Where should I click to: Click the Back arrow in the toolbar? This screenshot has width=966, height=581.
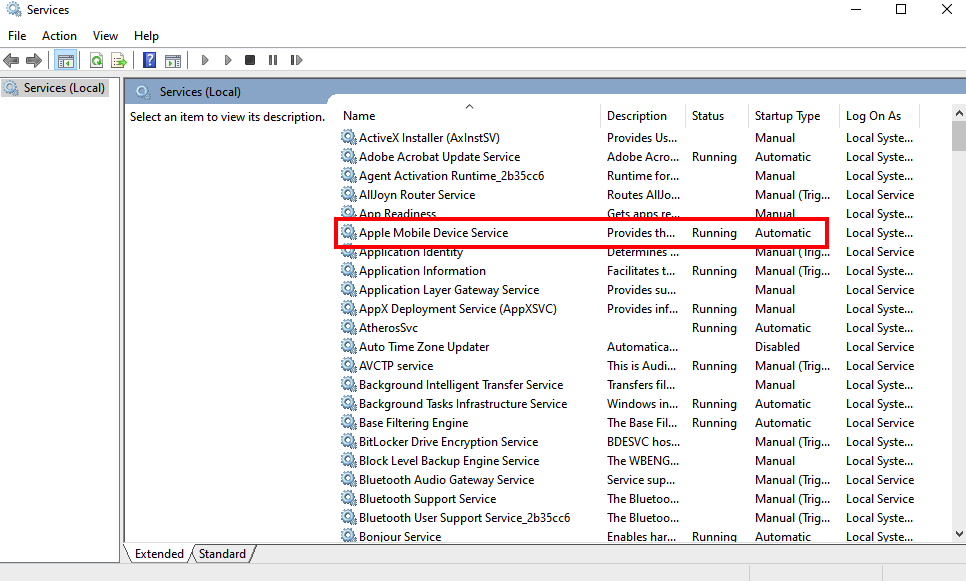coord(12,60)
